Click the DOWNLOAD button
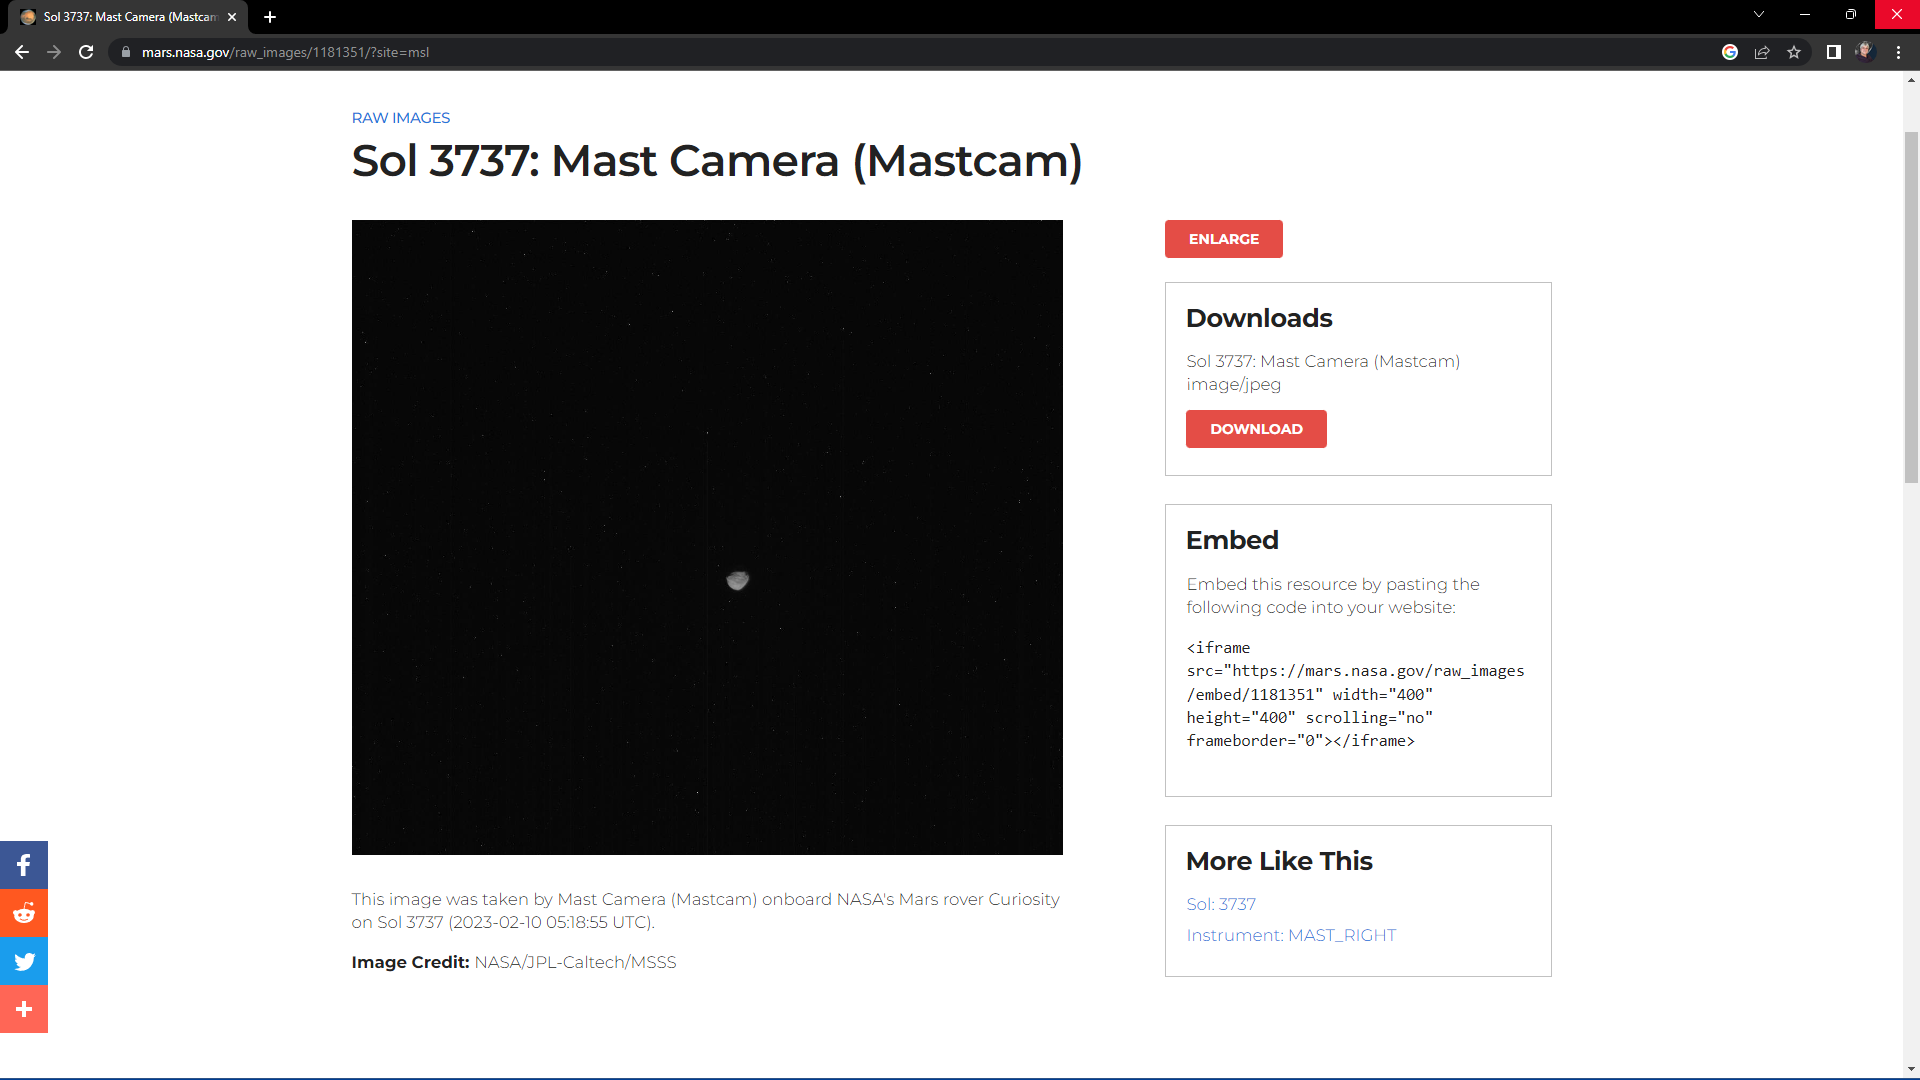Viewport: 1920px width, 1080px height. (1256, 429)
